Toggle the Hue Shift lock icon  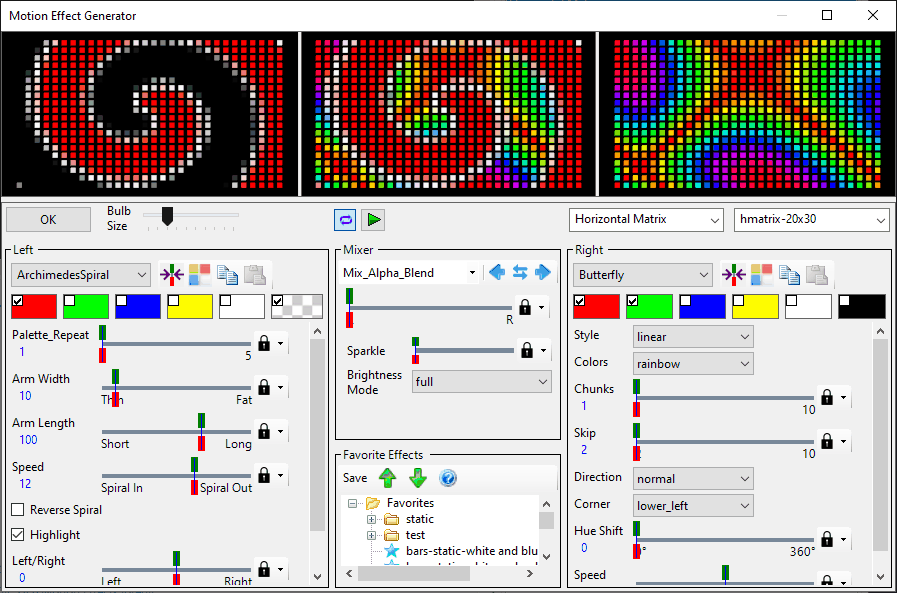[827, 539]
